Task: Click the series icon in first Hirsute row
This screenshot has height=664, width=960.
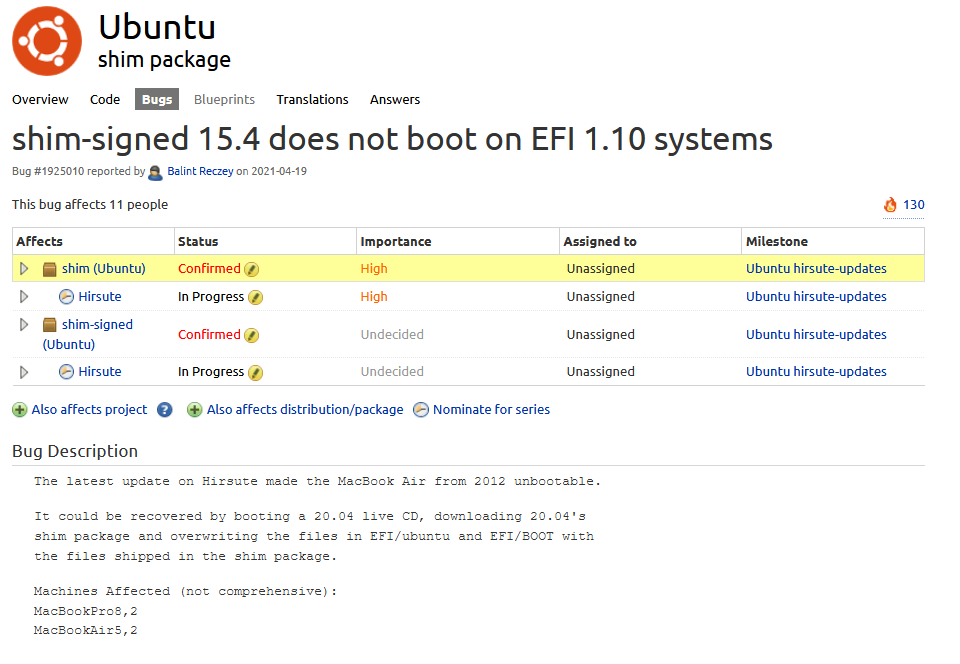Action: tap(66, 297)
